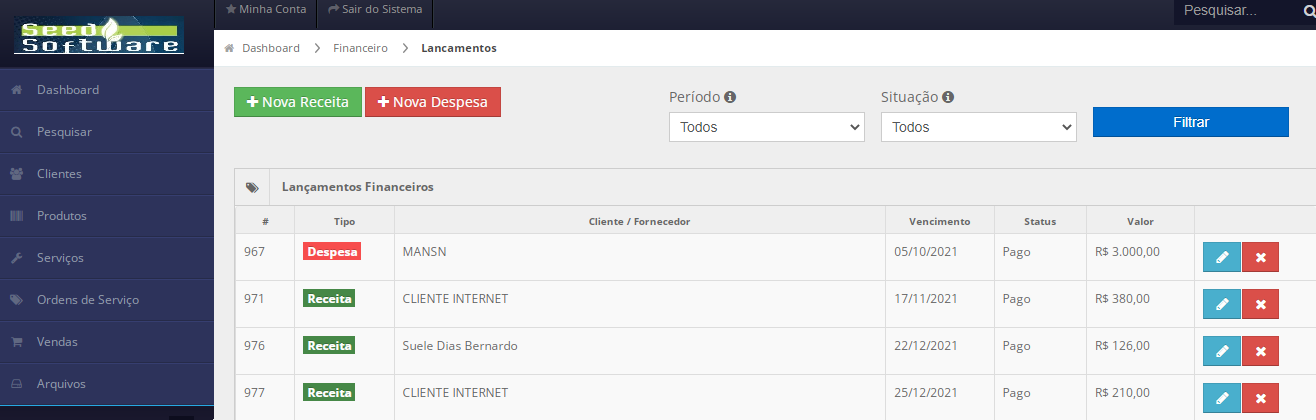The image size is (1316, 420).
Task: Focus the Pesquisar search field
Action: (1235, 11)
